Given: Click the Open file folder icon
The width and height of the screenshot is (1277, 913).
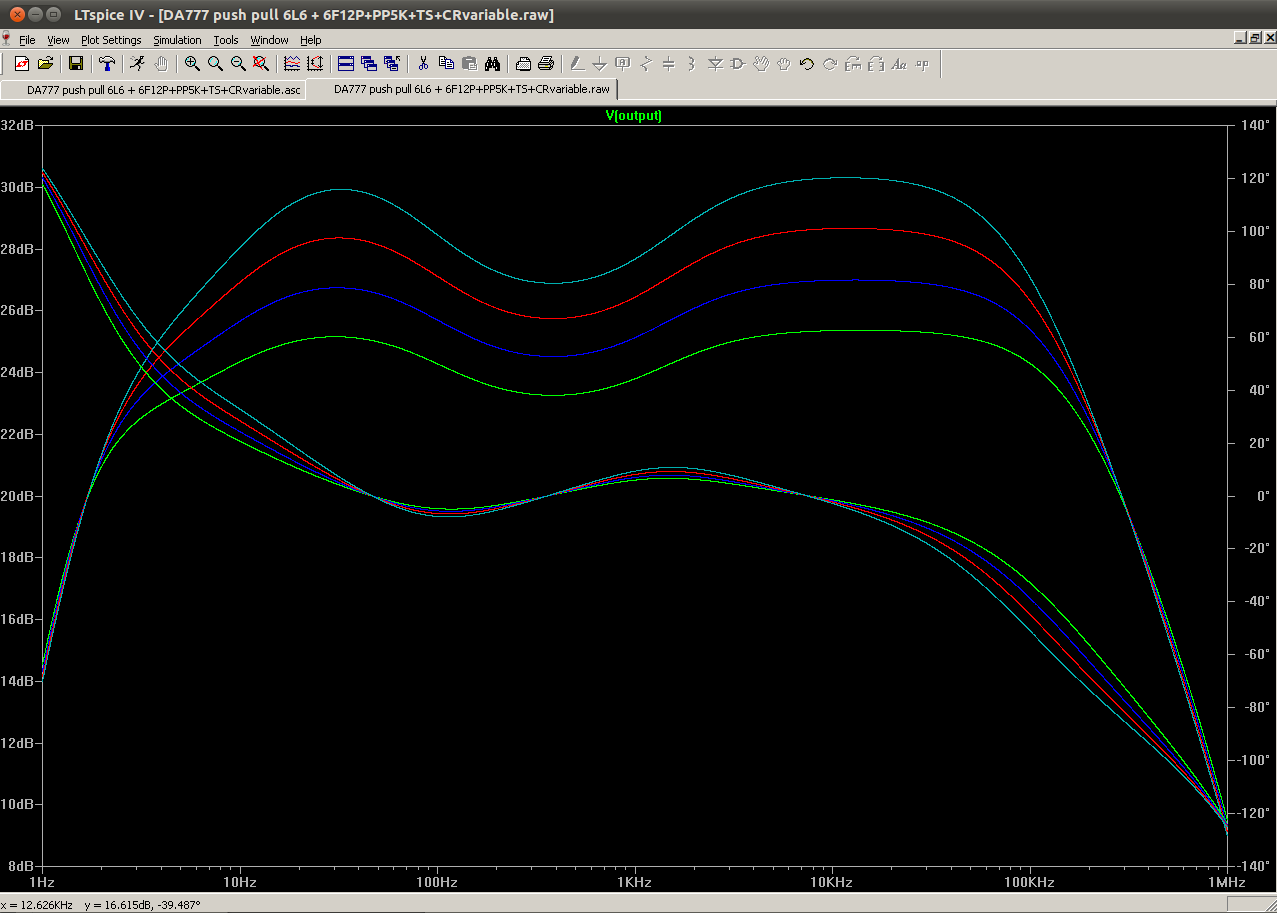Looking at the screenshot, I should (45, 64).
